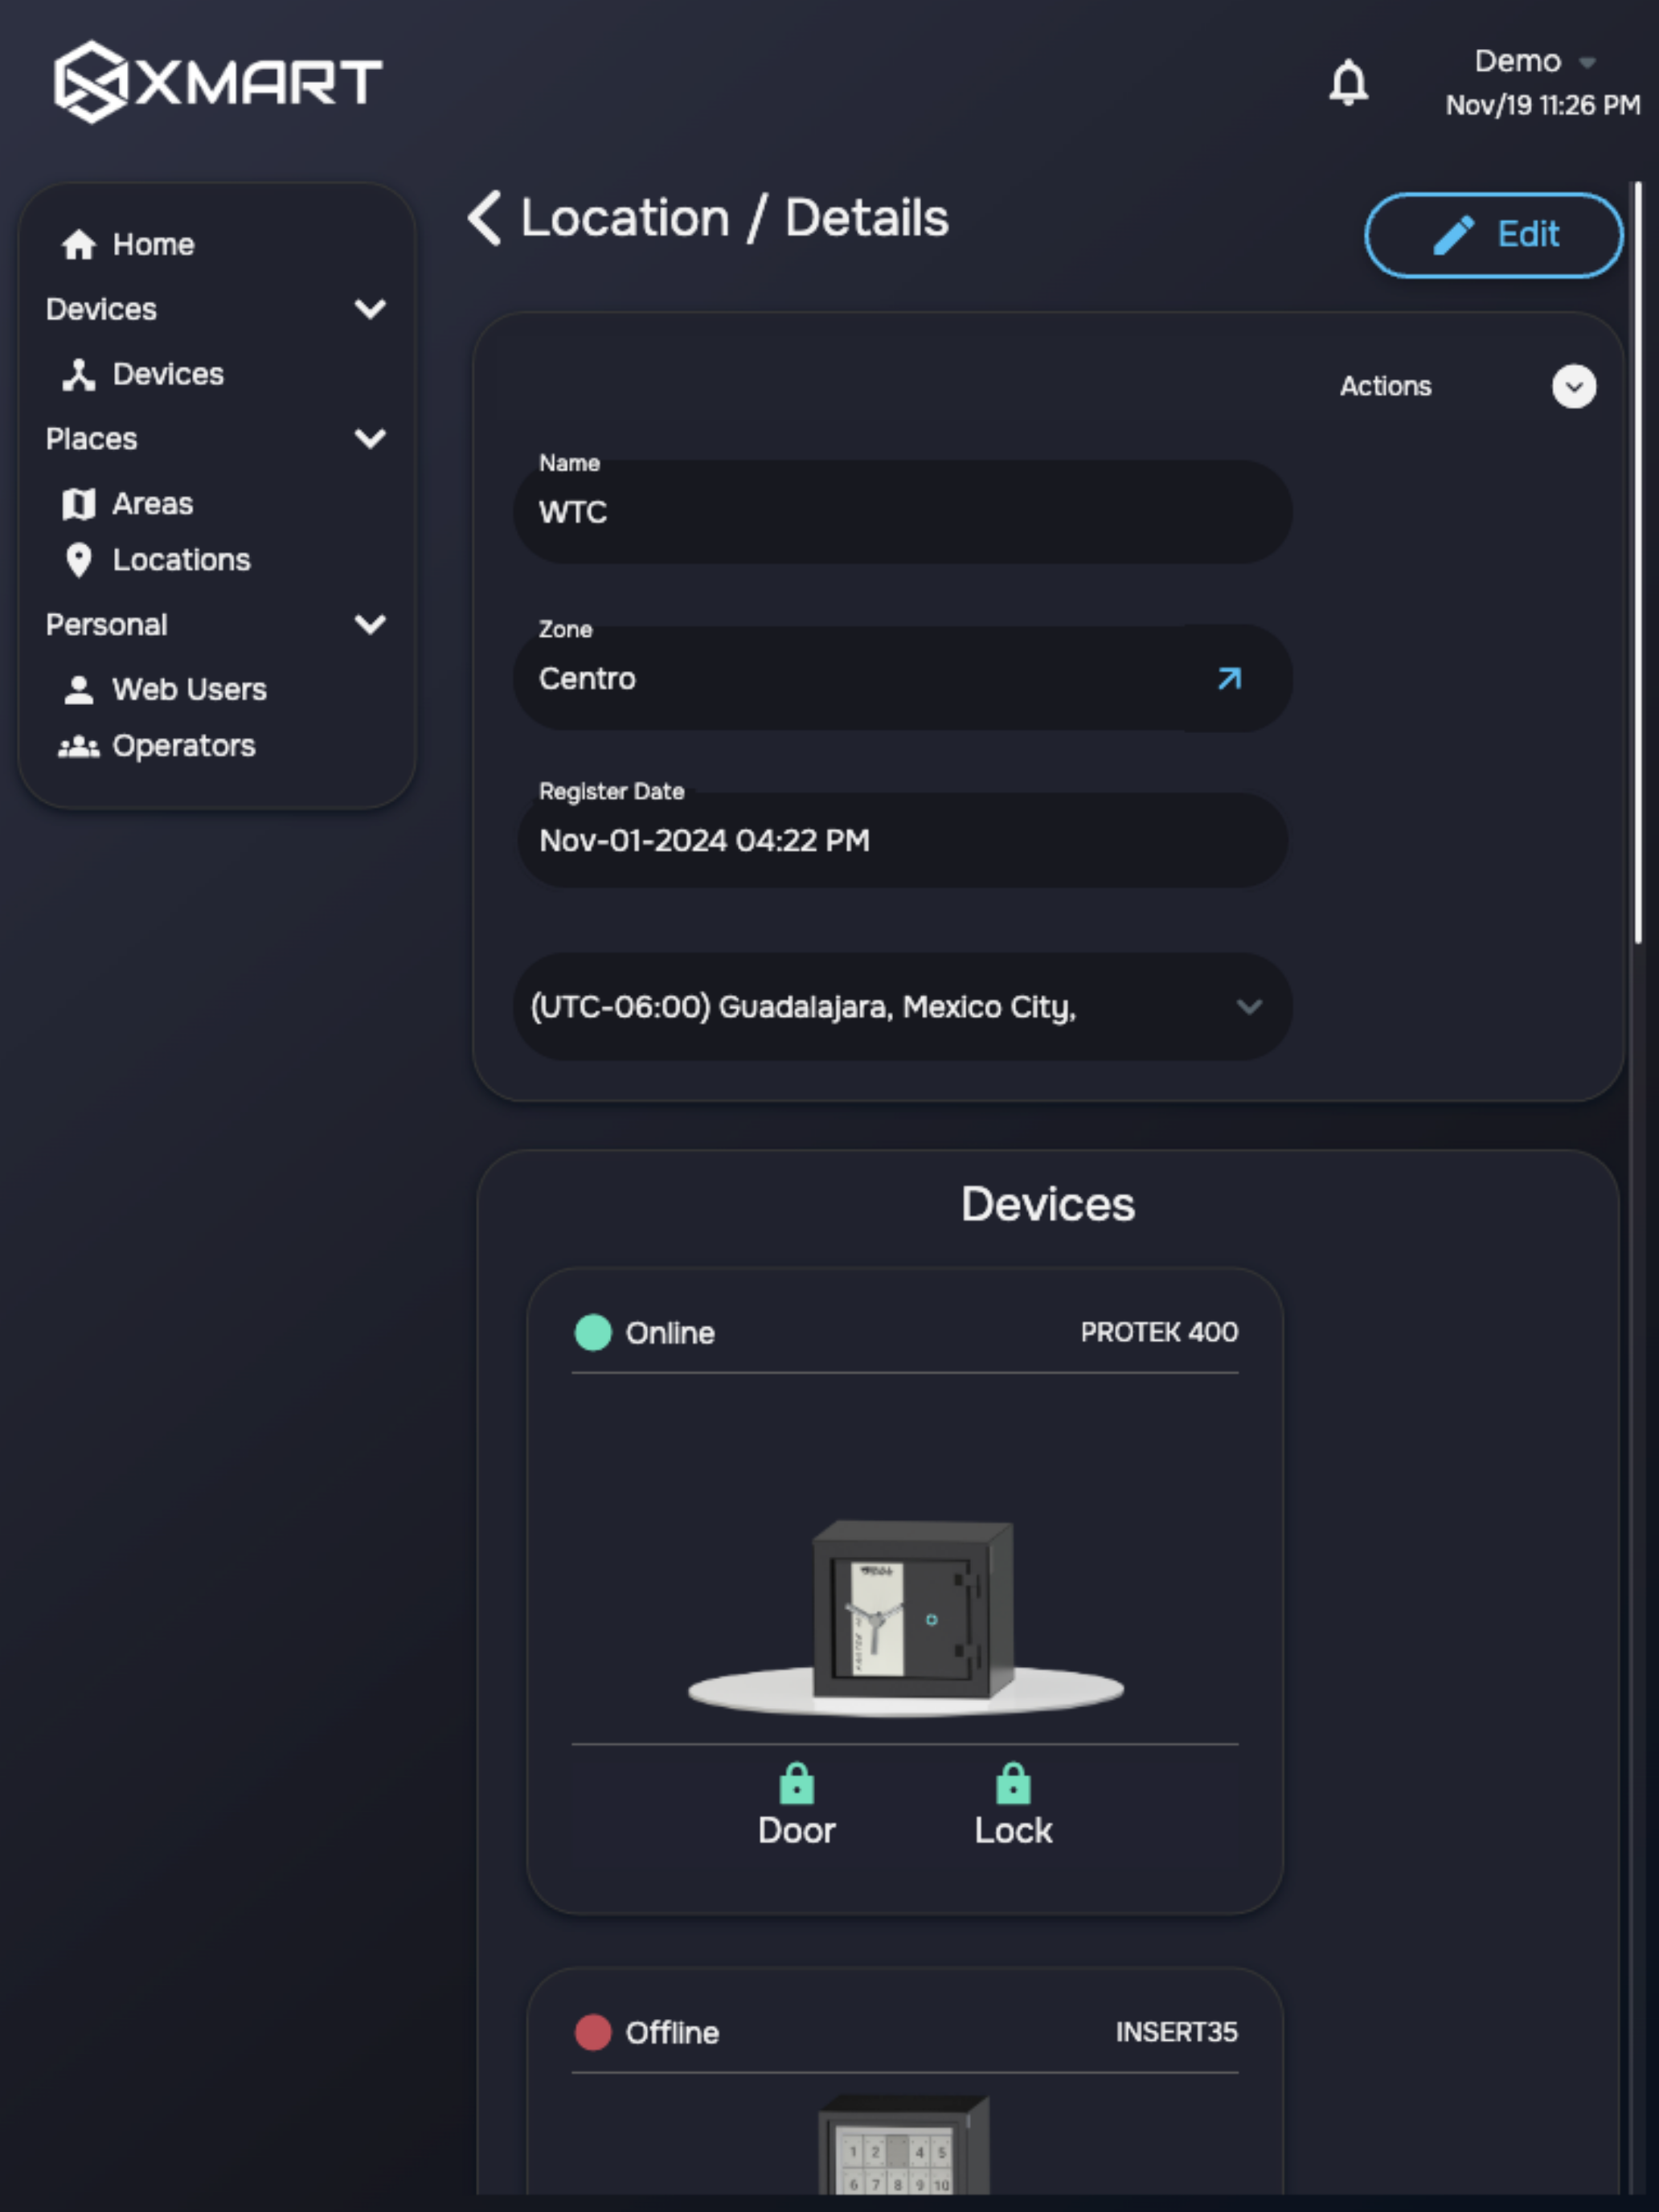
Task: Go back using the back chevron
Action: click(485, 218)
